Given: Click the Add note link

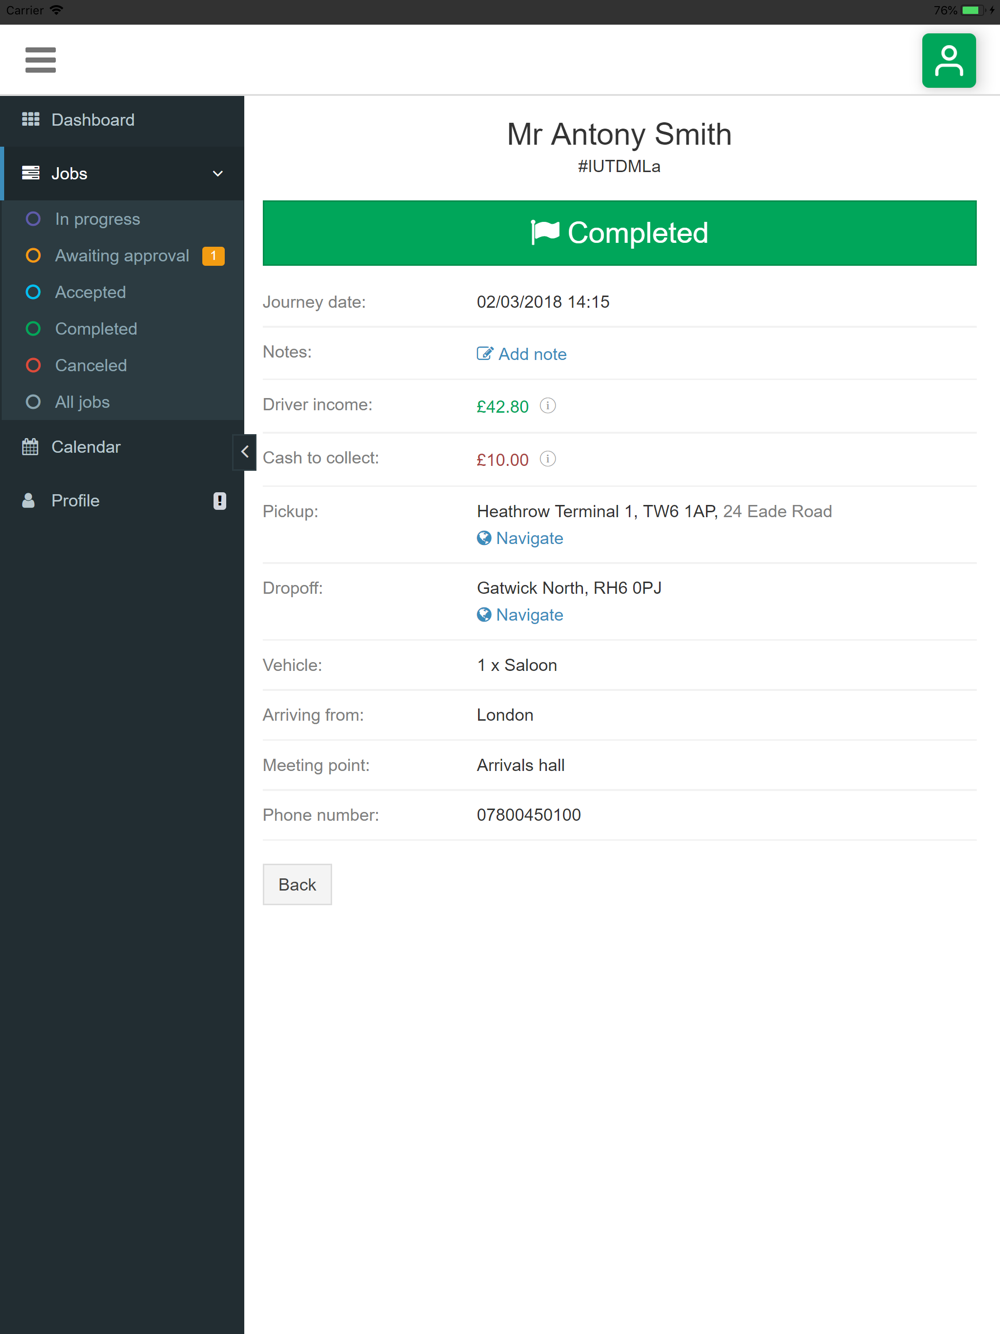Looking at the screenshot, I should point(522,354).
